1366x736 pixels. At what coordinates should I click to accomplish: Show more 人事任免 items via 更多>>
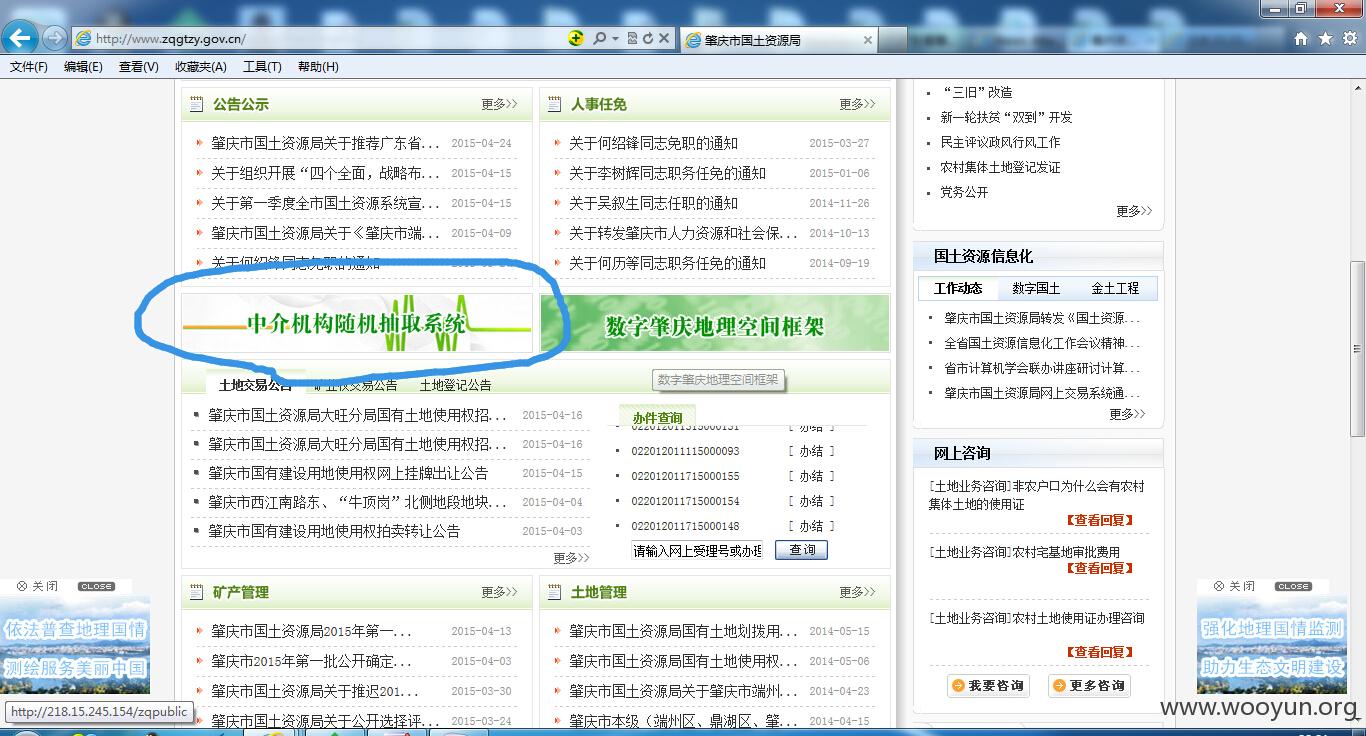[857, 104]
